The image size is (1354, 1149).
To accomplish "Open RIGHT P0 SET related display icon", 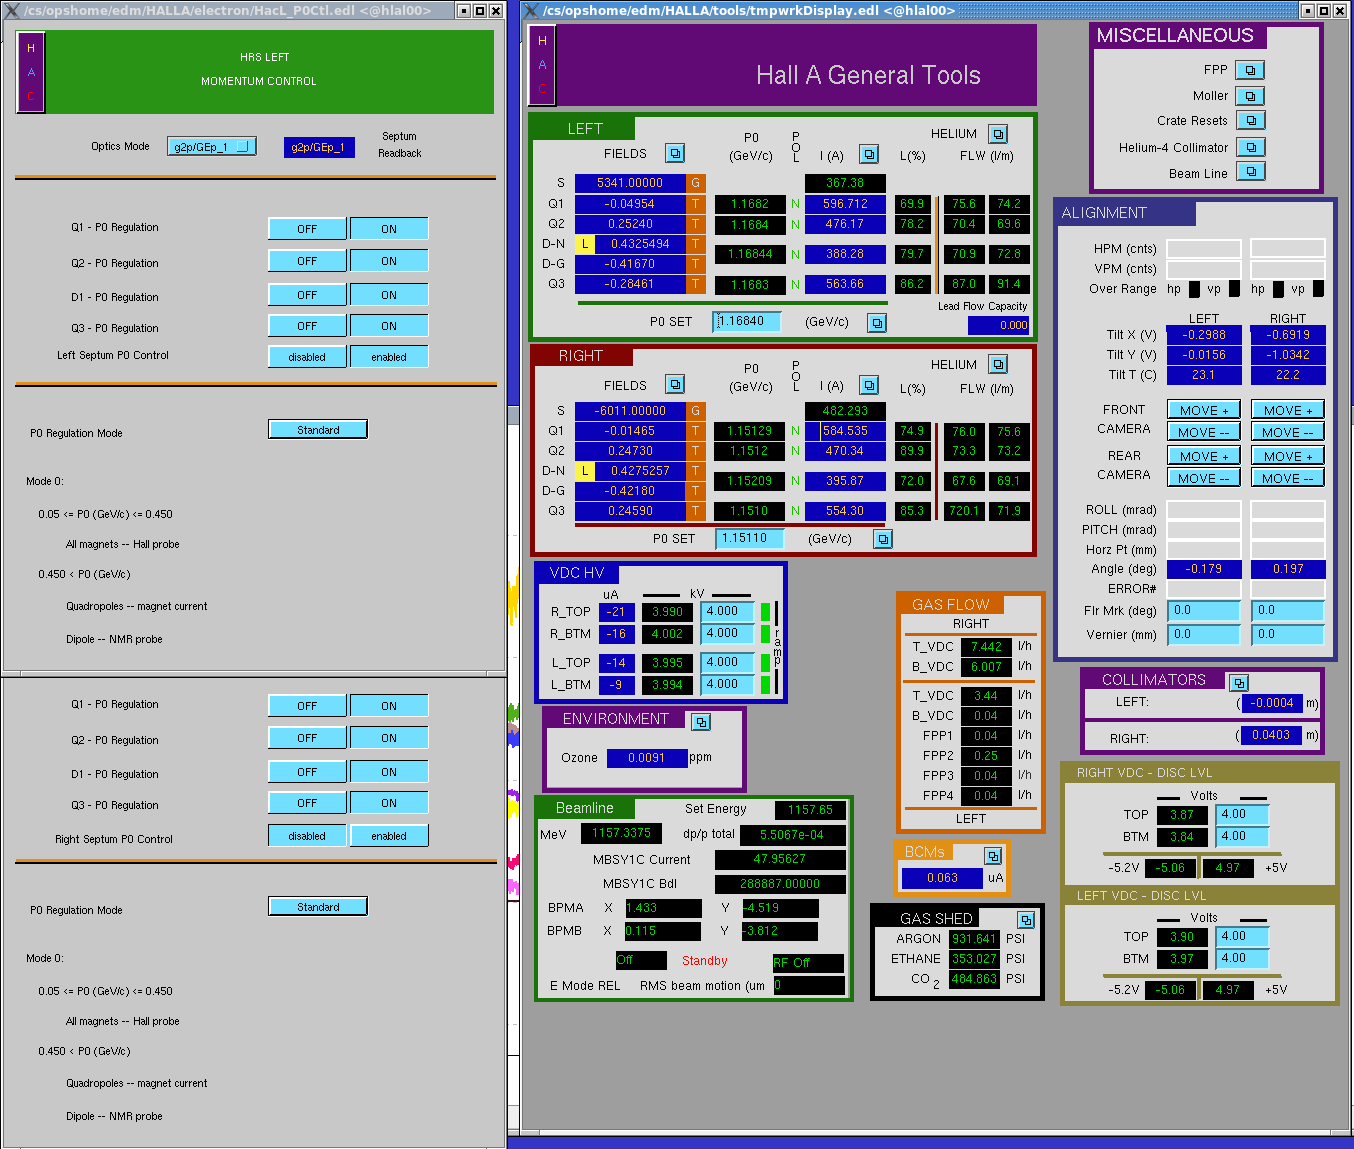I will tap(882, 539).
